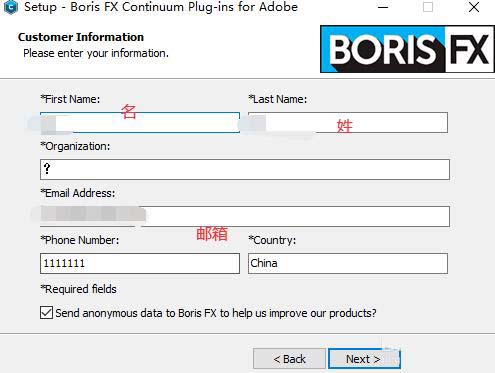The width and height of the screenshot is (495, 373).
Task: Close the Boris FX setup window
Action: 474,7
